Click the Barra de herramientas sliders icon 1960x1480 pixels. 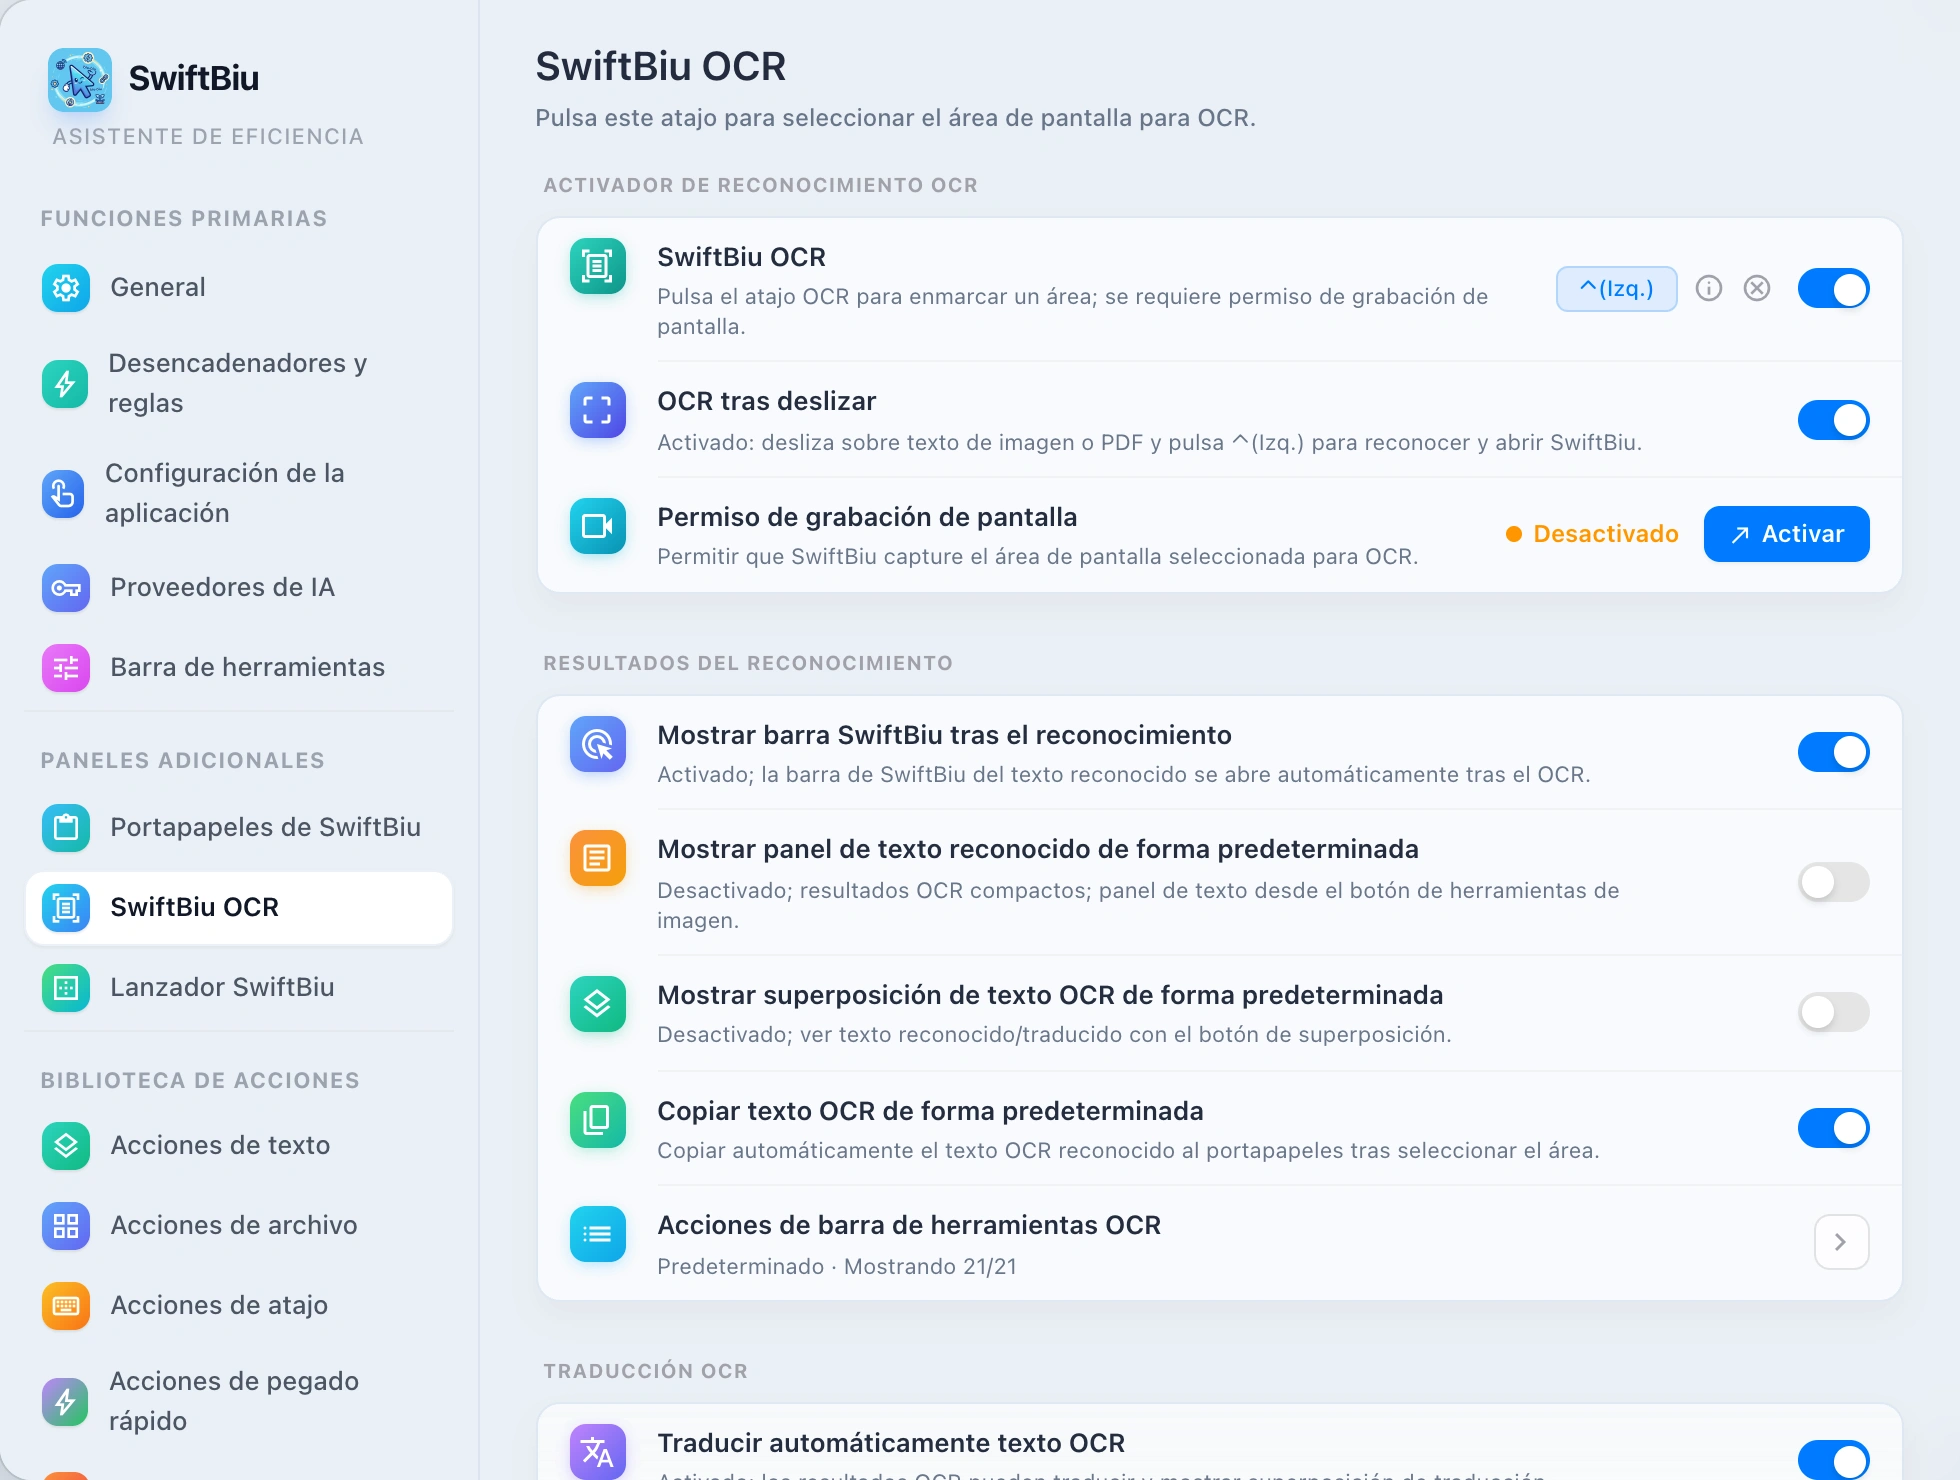pyautogui.click(x=66, y=668)
